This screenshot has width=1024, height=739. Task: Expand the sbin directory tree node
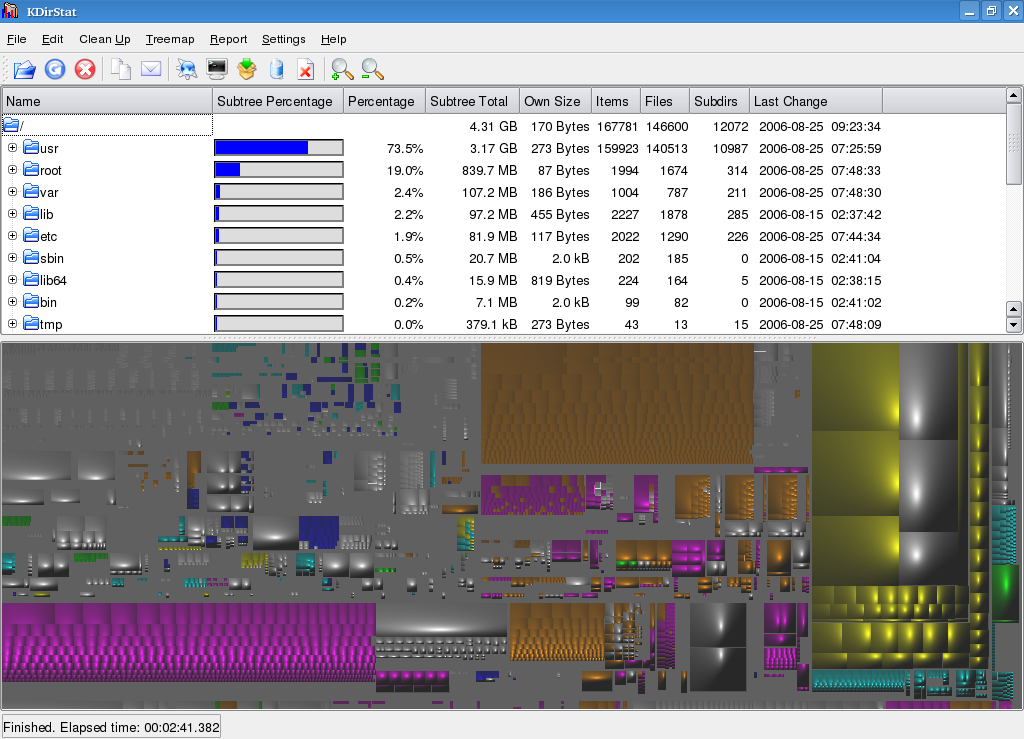tap(12, 258)
